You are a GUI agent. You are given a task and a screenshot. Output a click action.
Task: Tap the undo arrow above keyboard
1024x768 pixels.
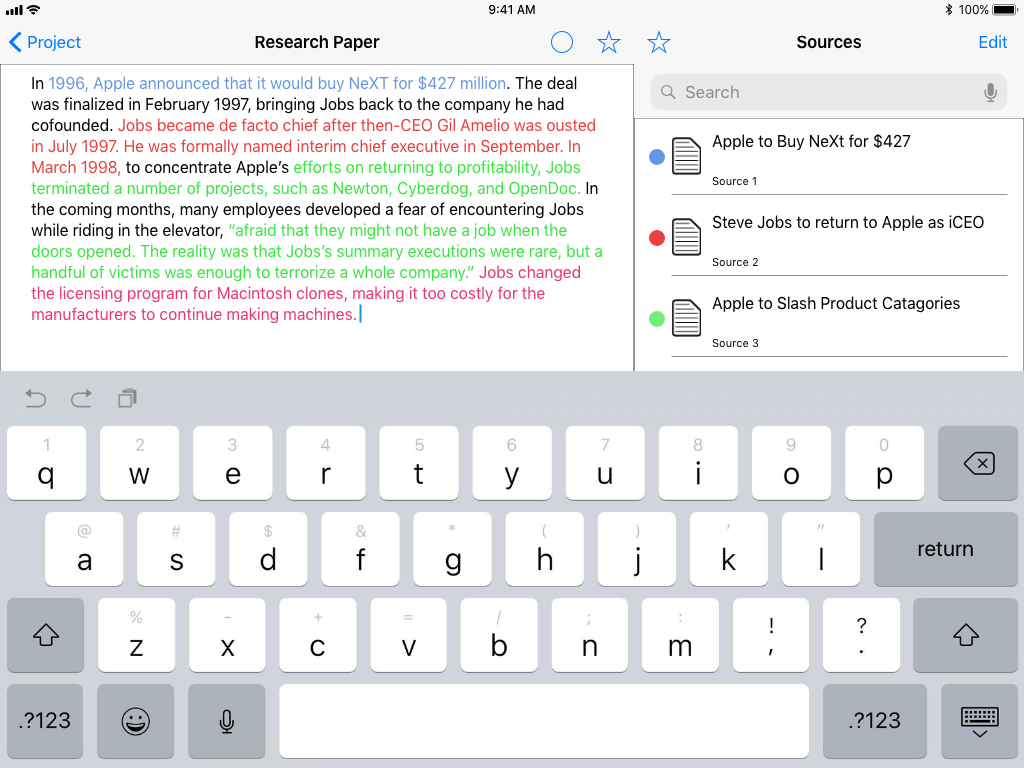35,398
